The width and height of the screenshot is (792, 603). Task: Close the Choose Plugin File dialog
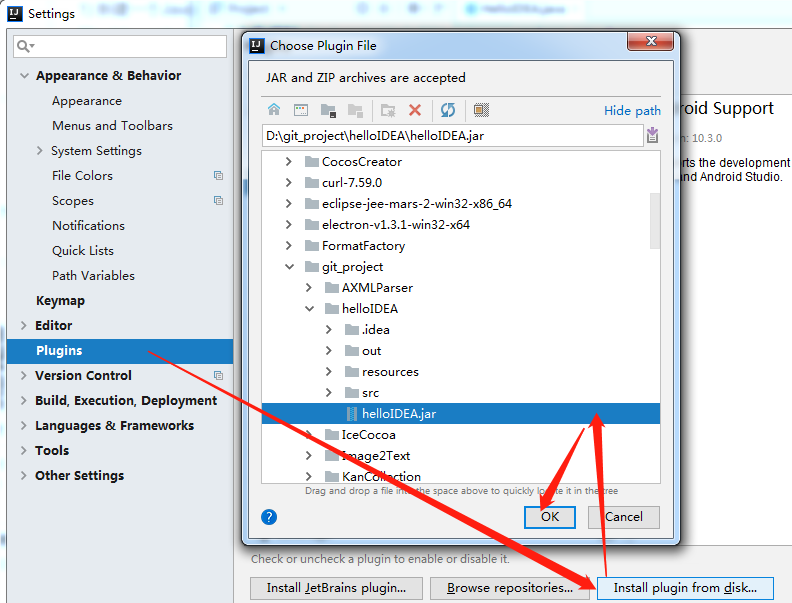click(x=651, y=41)
